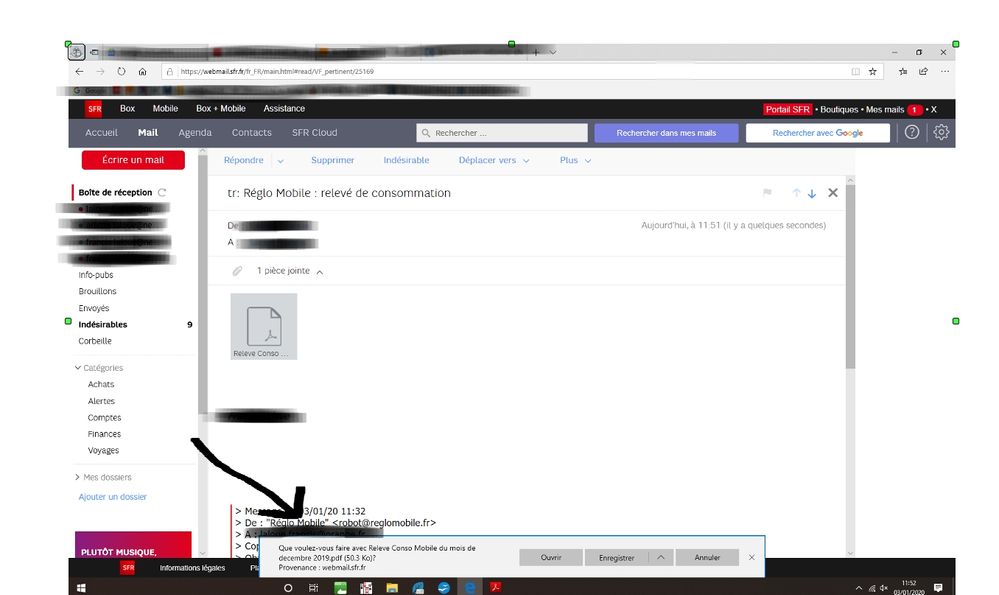Click in the Rechercher search field
This screenshot has height=595, width=999.
coord(502,133)
